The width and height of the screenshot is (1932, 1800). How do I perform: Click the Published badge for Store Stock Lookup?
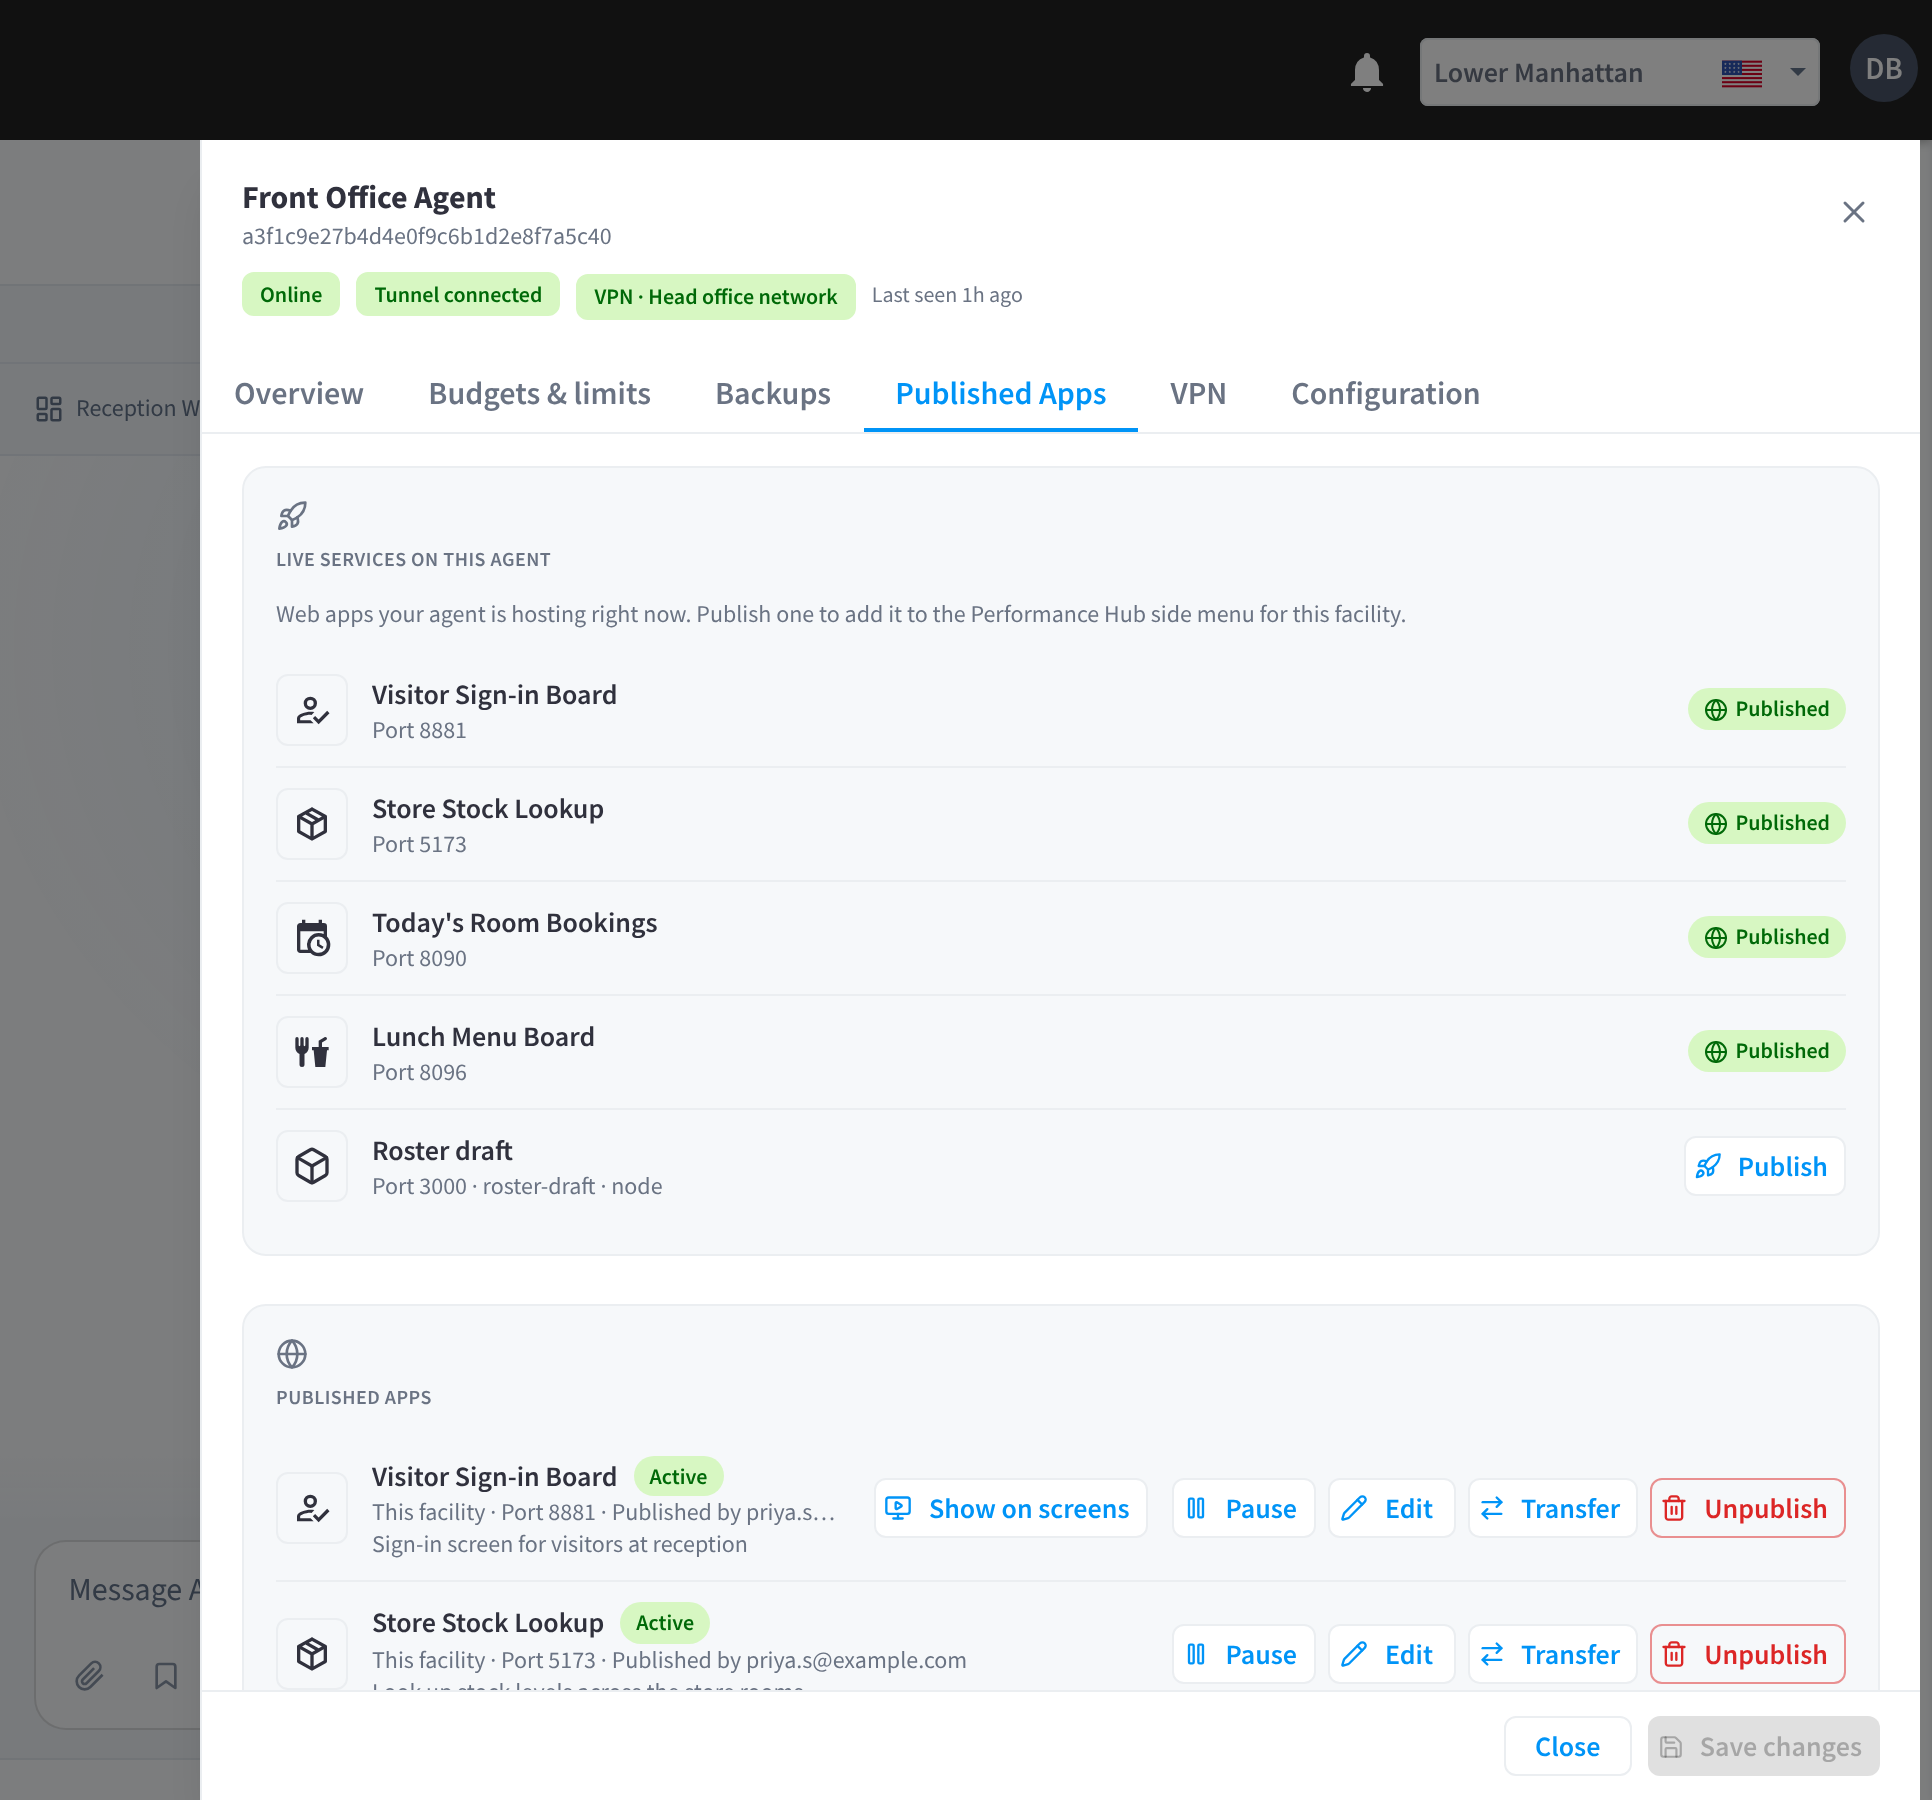[x=1766, y=823]
